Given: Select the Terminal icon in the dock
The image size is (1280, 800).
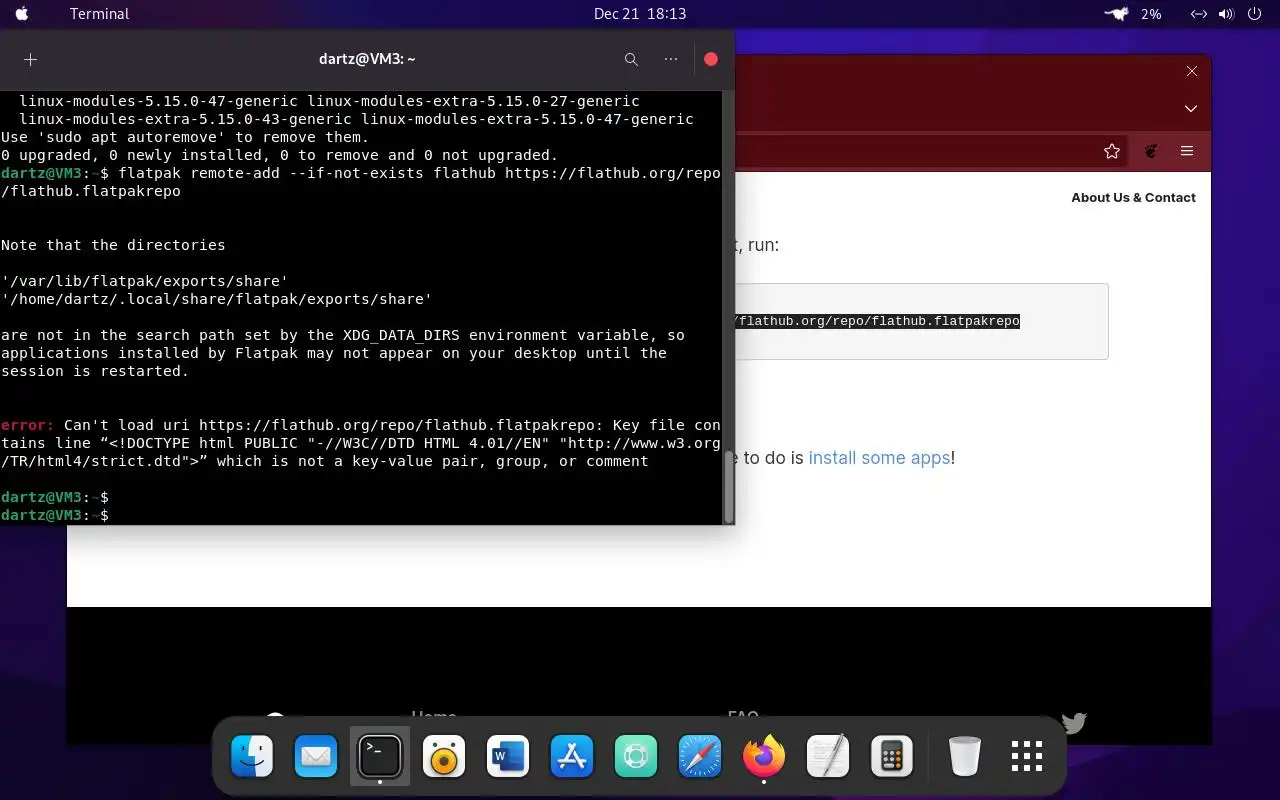Looking at the screenshot, I should point(380,756).
